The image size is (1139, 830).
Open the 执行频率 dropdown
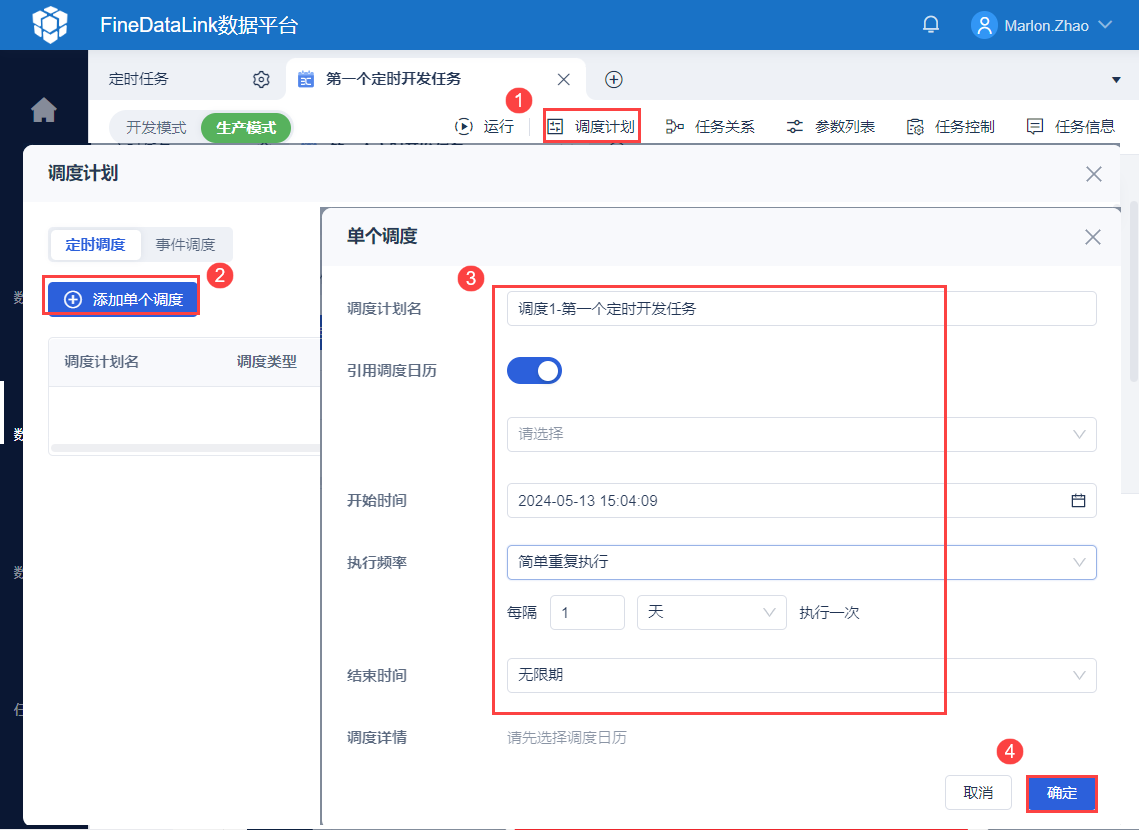point(801,562)
